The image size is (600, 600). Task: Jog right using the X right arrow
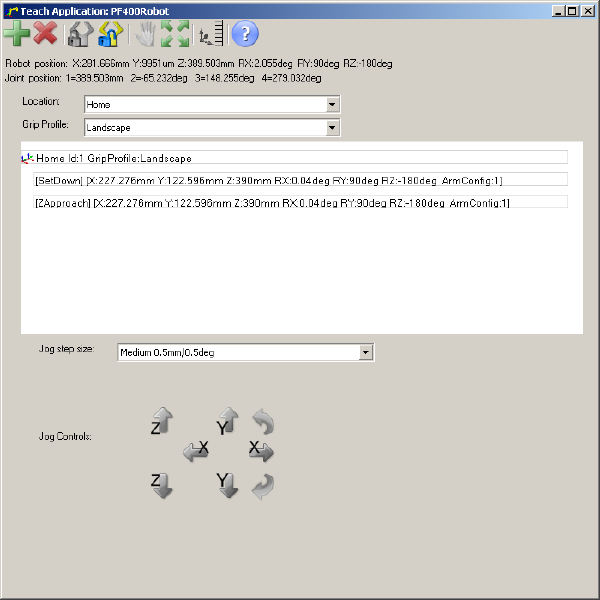[x=261, y=452]
